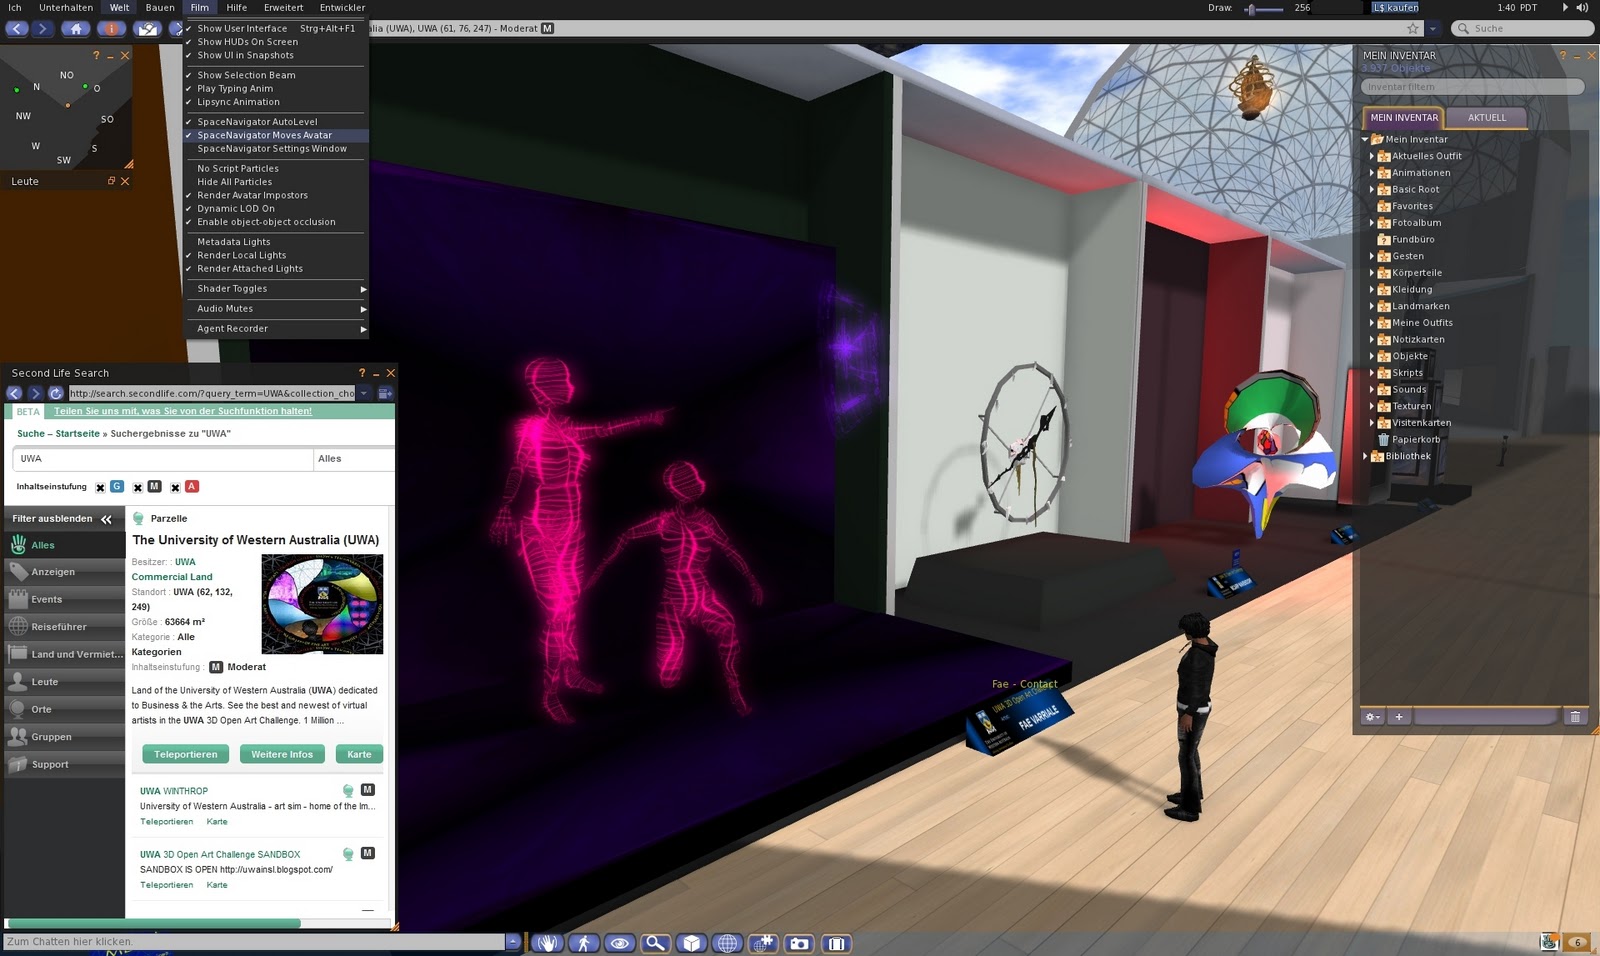
Task: Open the UWA WINTHROP Karte link
Action: tap(217, 821)
